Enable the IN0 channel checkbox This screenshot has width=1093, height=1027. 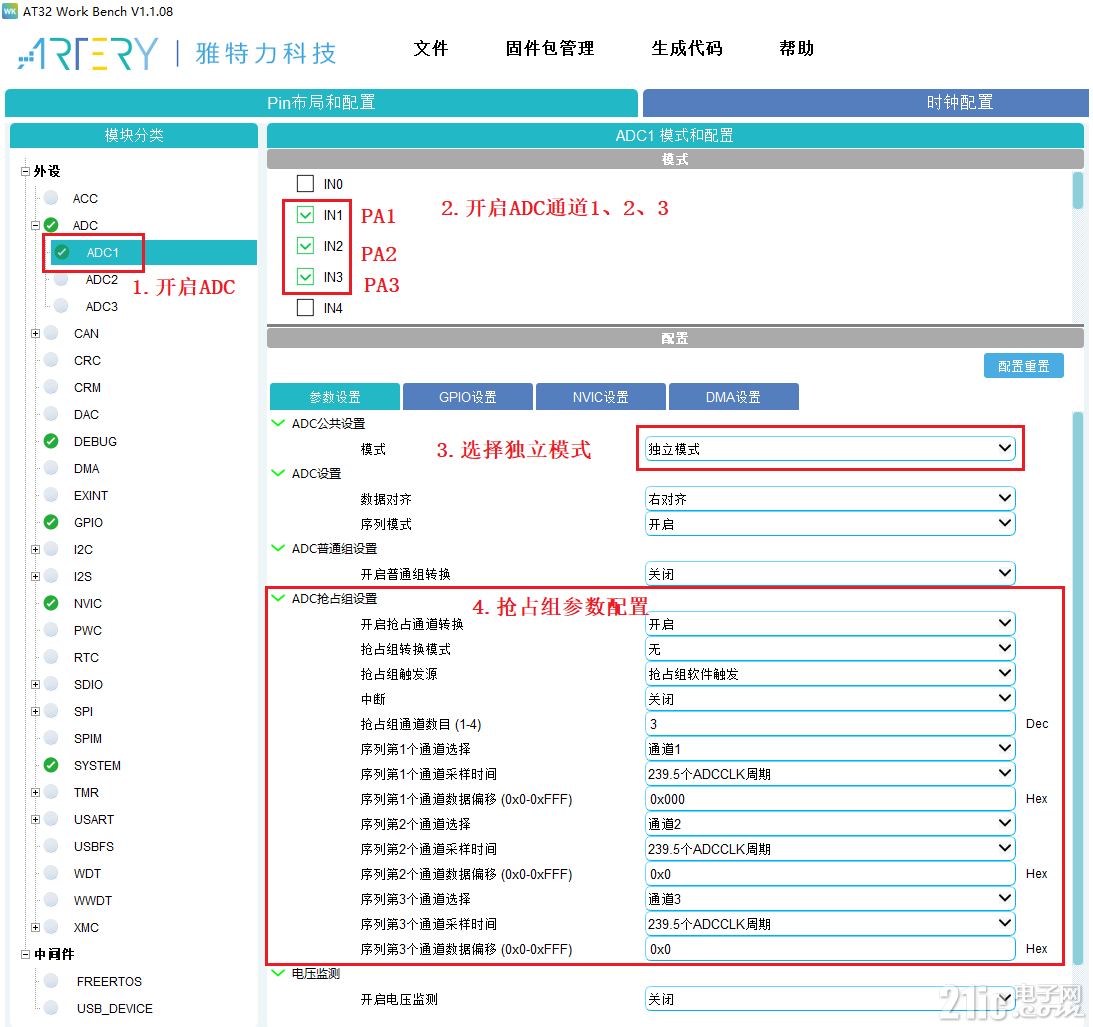pos(305,183)
